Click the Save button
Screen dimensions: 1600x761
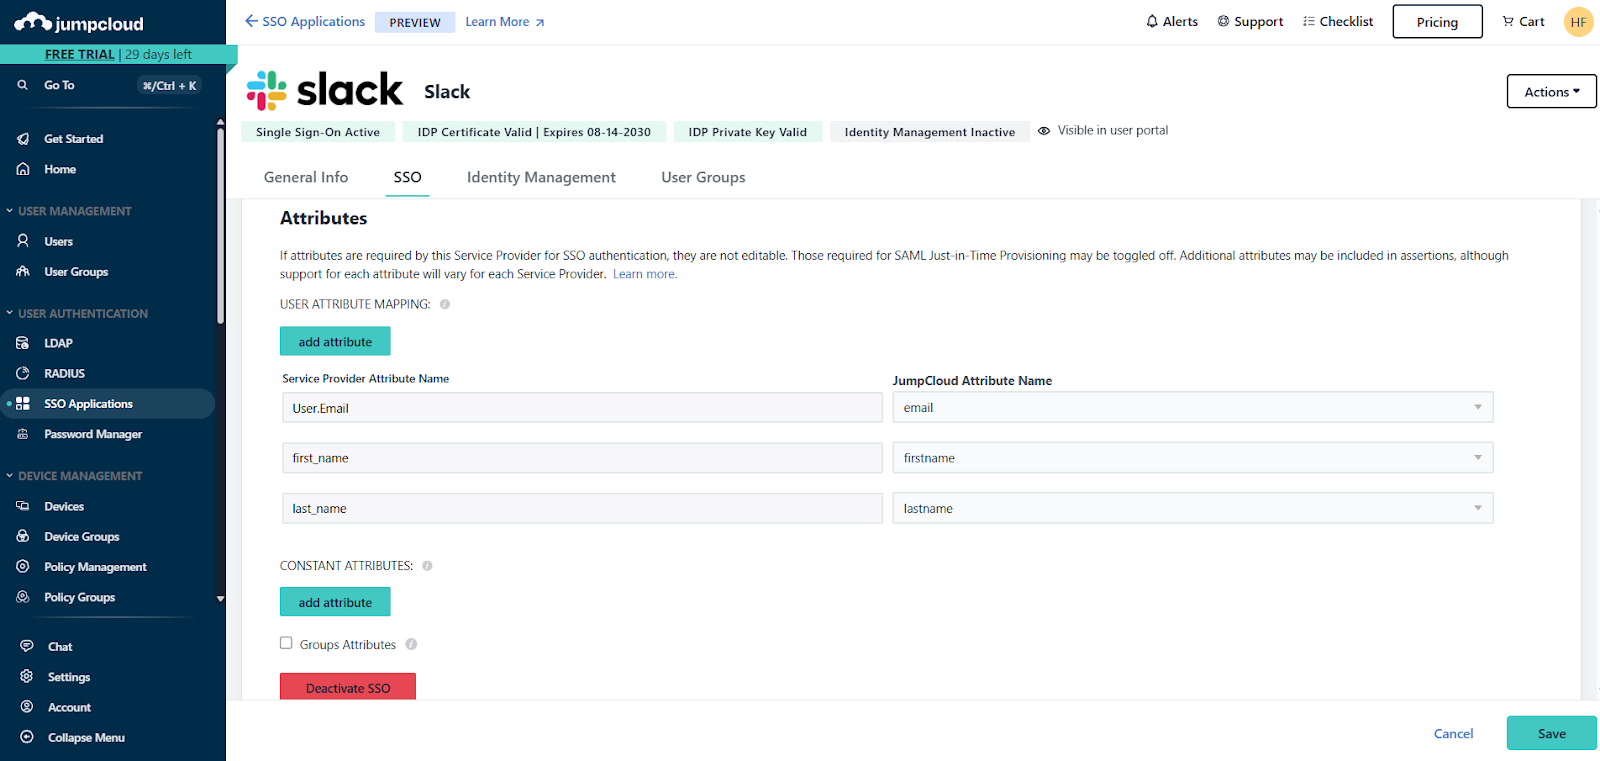tap(1551, 733)
